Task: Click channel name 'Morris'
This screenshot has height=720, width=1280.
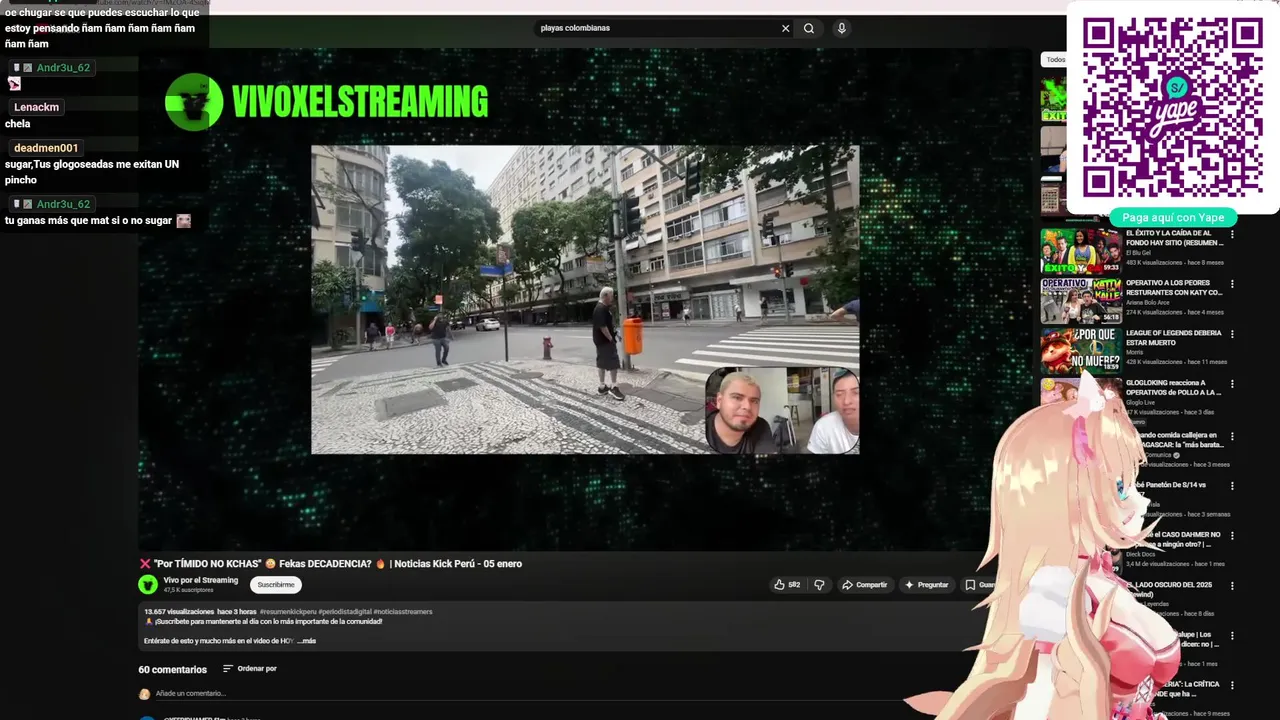Action: click(1135, 353)
